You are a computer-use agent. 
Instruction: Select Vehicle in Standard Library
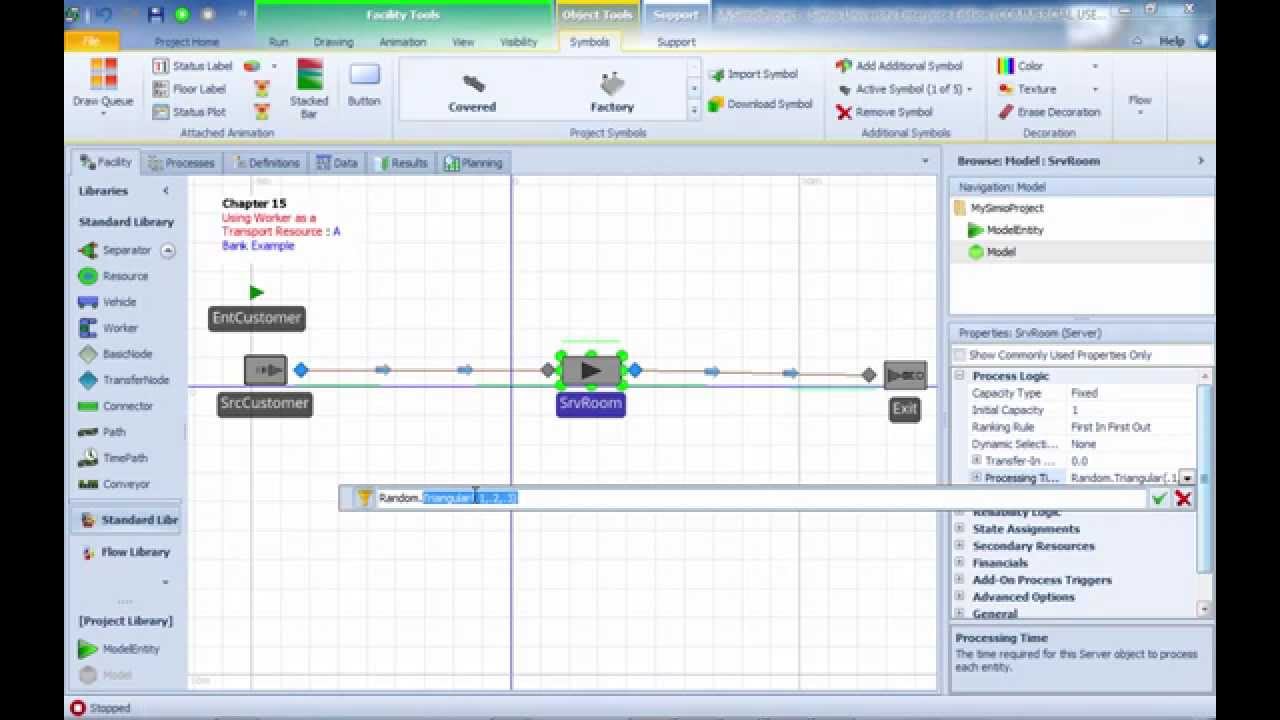(107, 302)
